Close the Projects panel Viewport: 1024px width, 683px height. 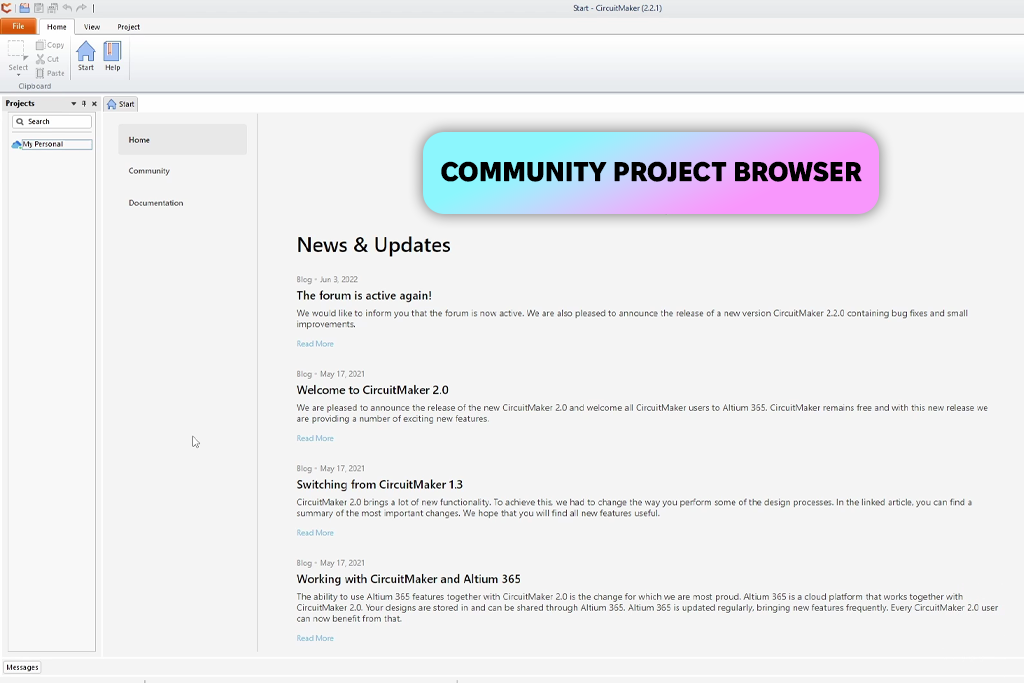point(94,103)
